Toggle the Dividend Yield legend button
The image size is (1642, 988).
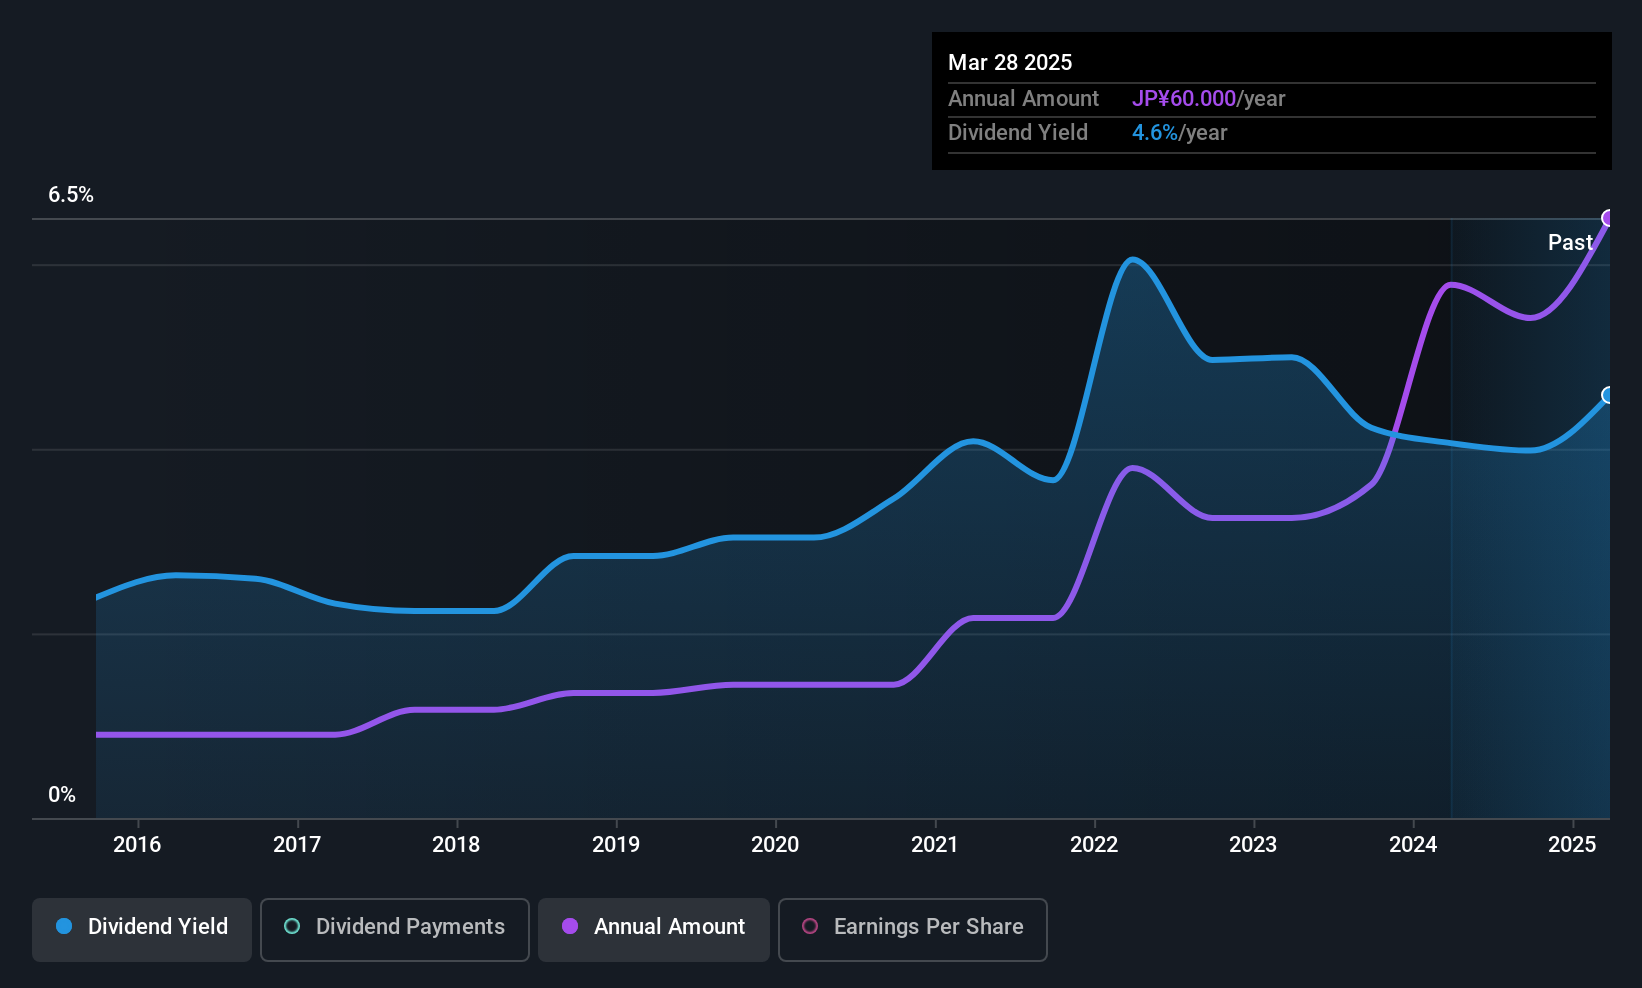tap(142, 929)
